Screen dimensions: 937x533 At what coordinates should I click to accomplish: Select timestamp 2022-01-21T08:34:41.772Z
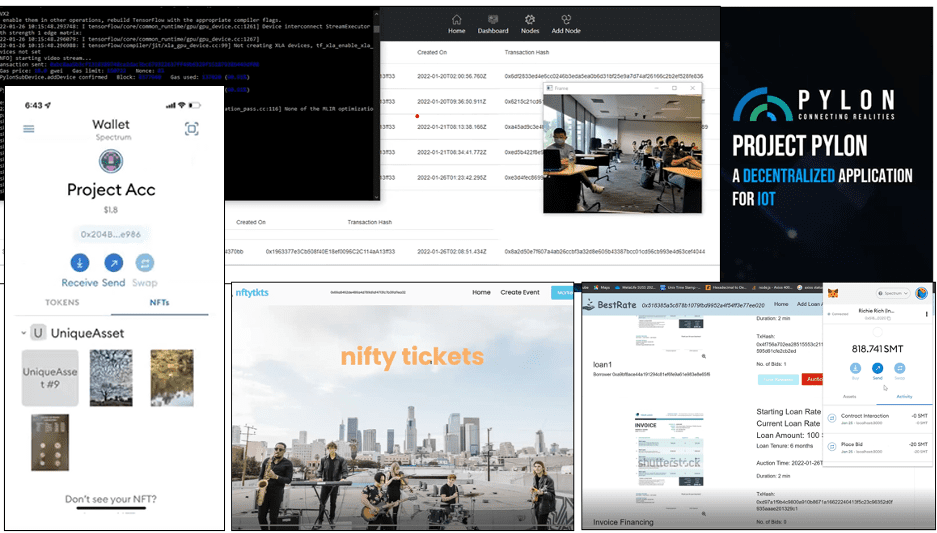point(452,152)
